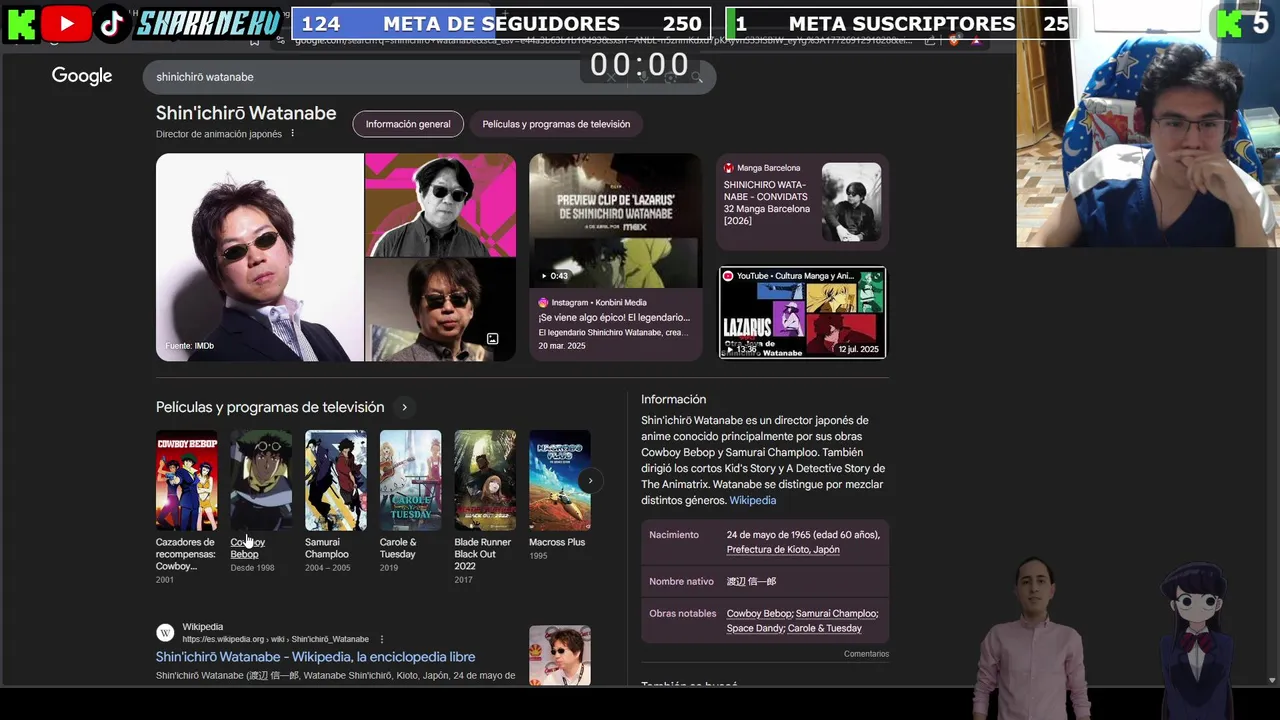Open the Cazadores de recompensas: Cowboy… 2001 poster

(x=186, y=481)
